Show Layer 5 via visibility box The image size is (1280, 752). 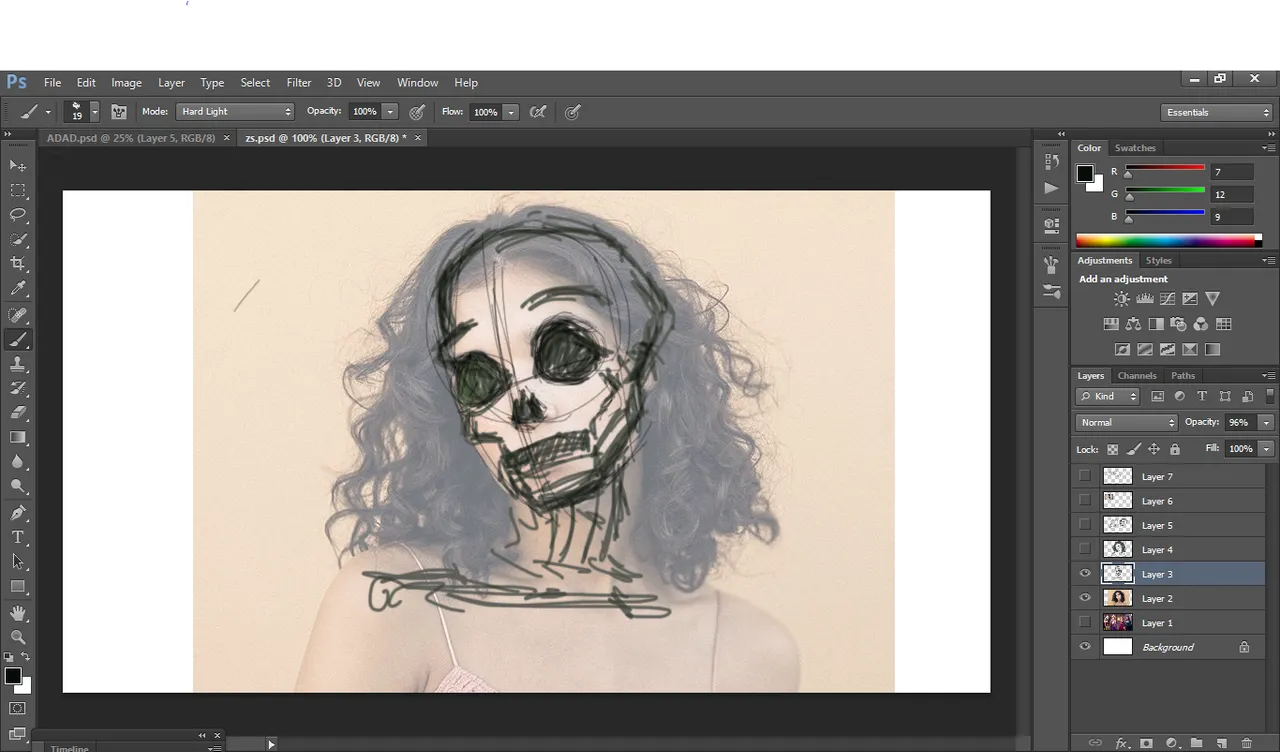(x=1085, y=525)
